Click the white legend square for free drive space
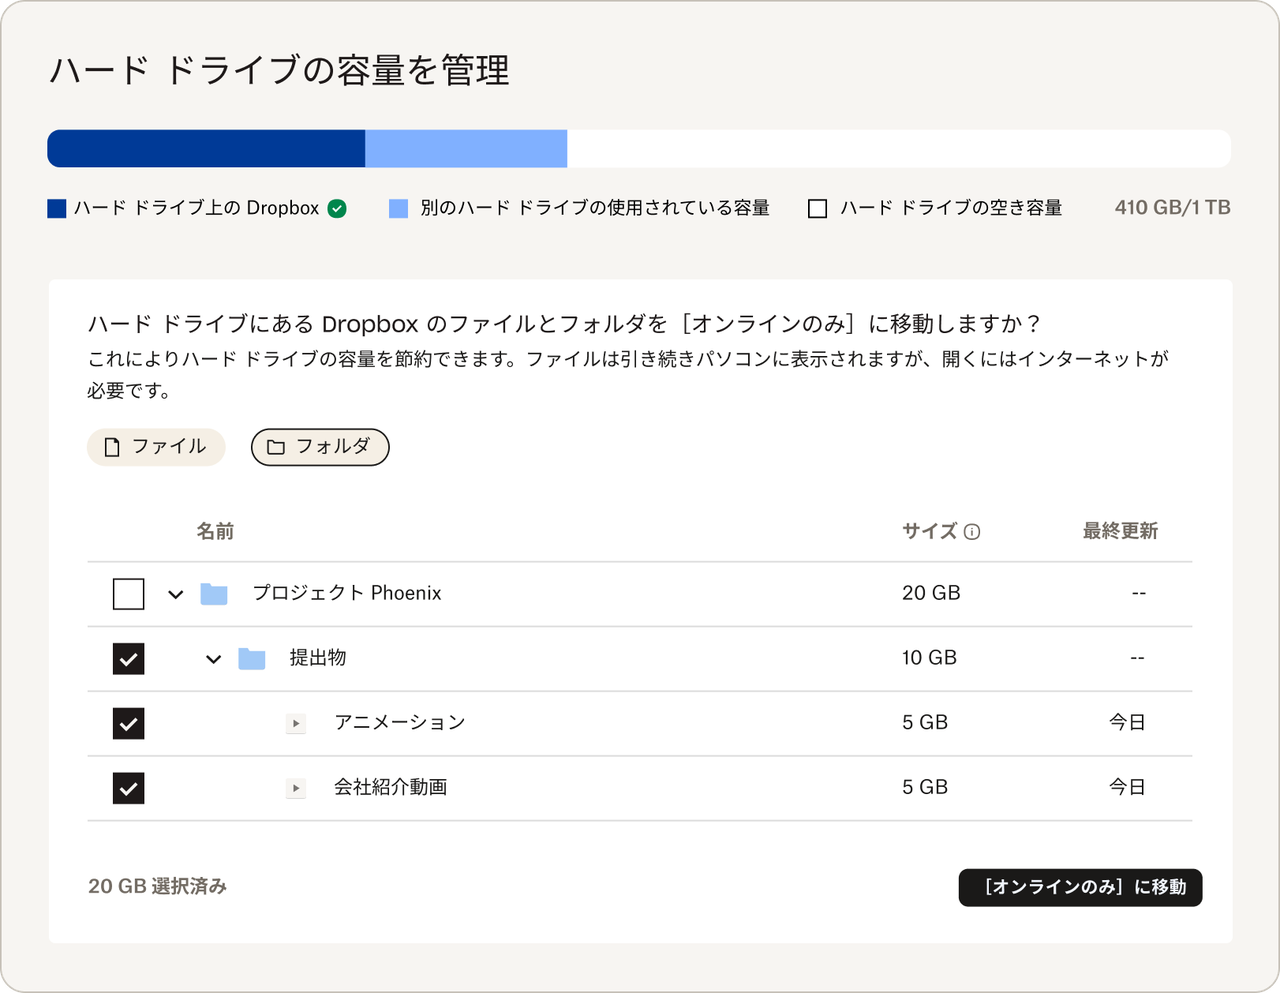Screen dimensions: 1280x993 (x=817, y=207)
